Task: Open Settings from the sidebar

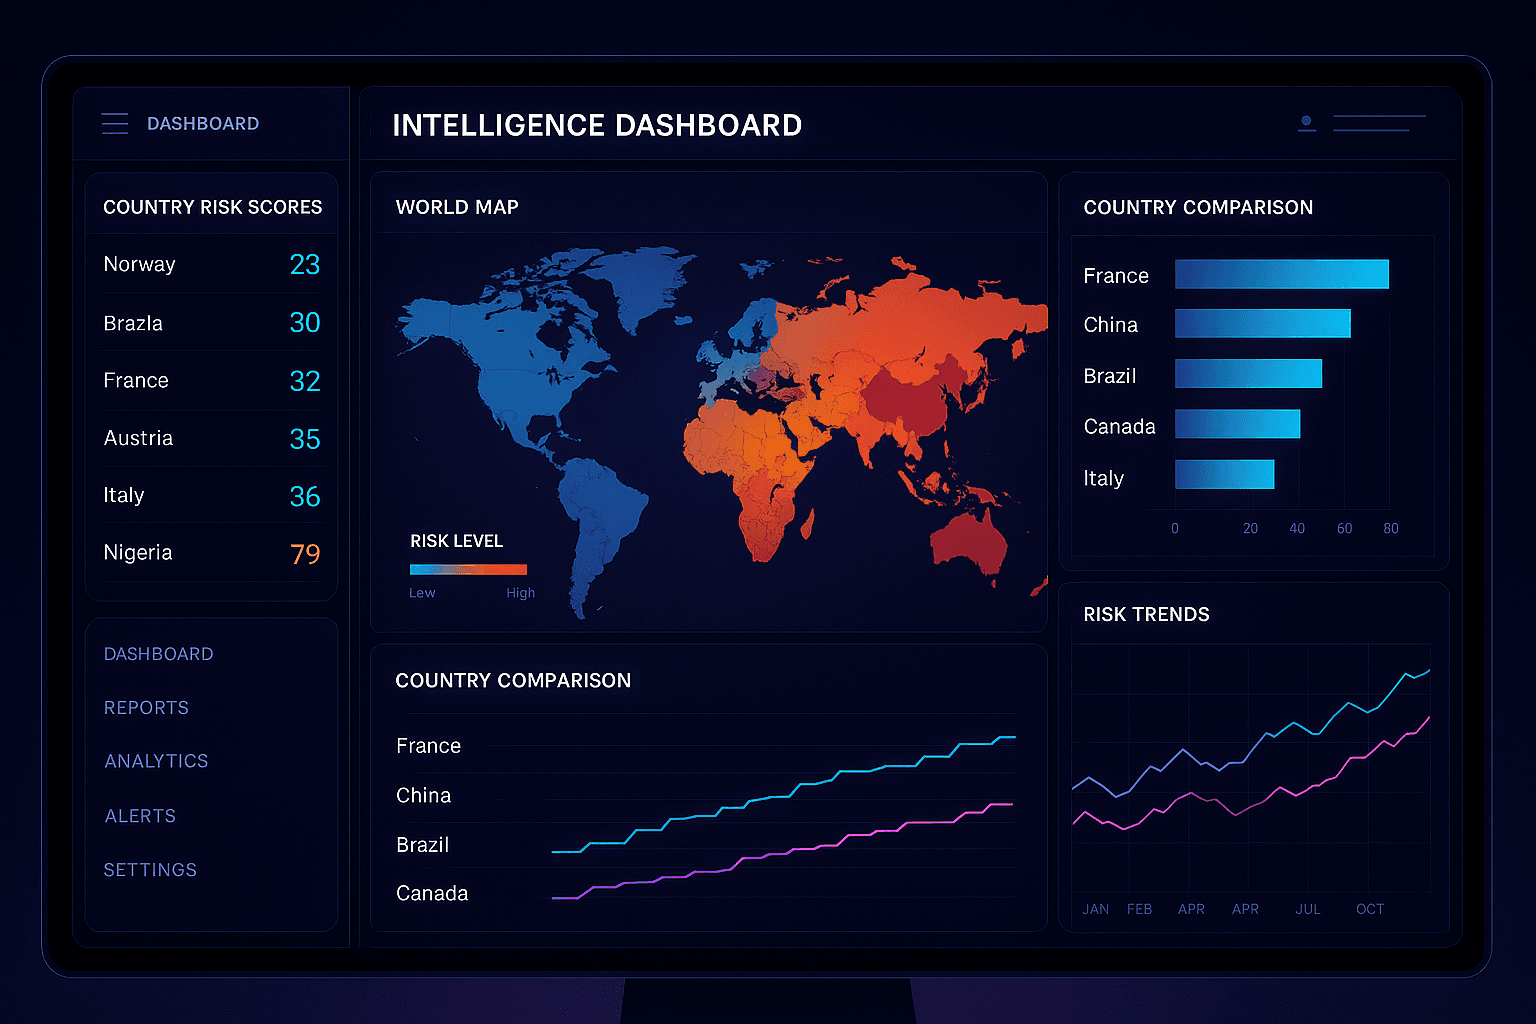Action: coord(150,870)
